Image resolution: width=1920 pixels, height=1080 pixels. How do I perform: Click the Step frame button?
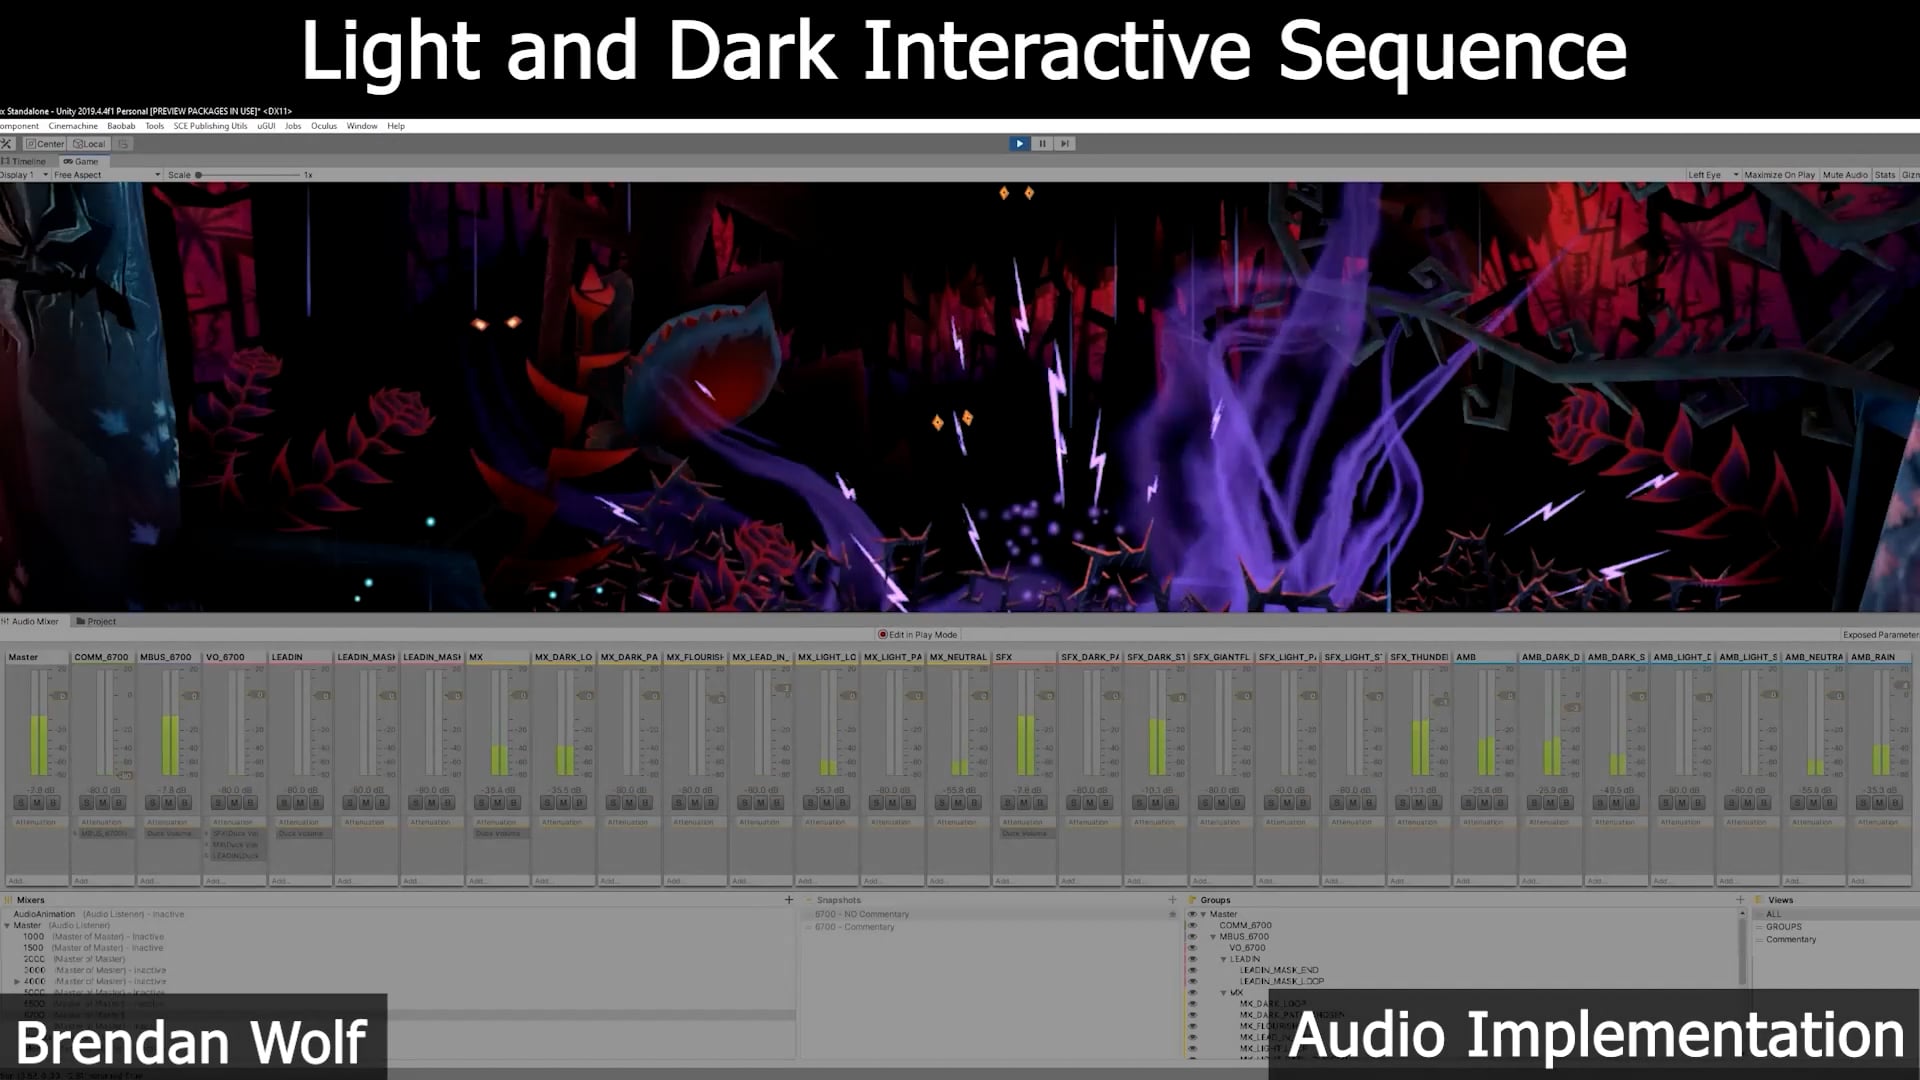coord(1065,144)
